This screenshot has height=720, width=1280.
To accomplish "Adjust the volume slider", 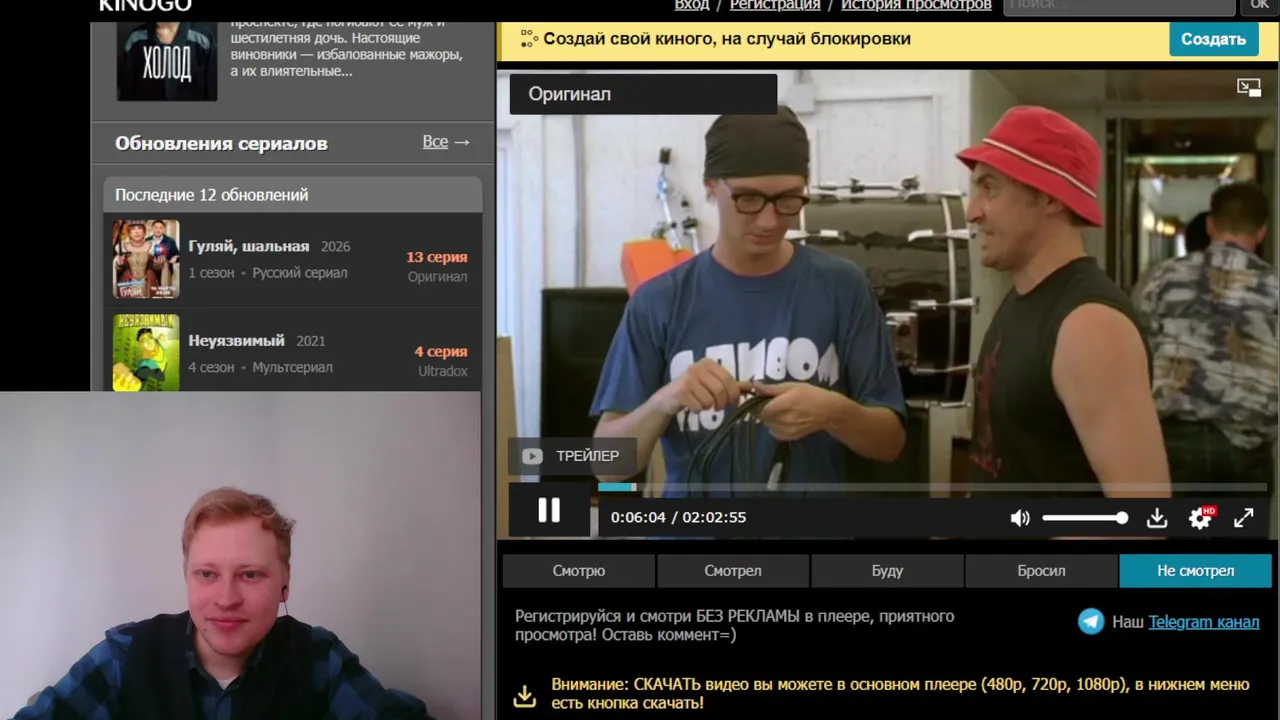I will point(1085,518).
